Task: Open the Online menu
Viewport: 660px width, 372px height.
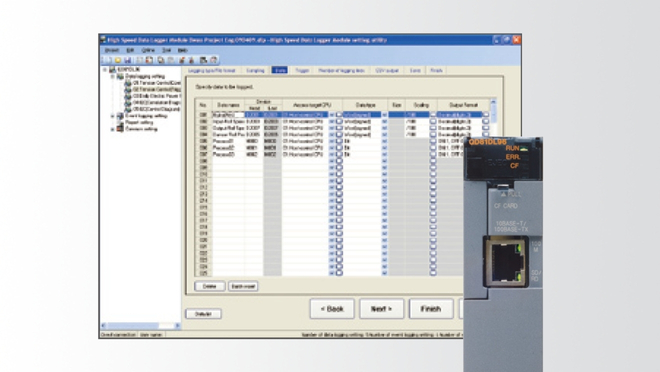Action: pyautogui.click(x=148, y=50)
